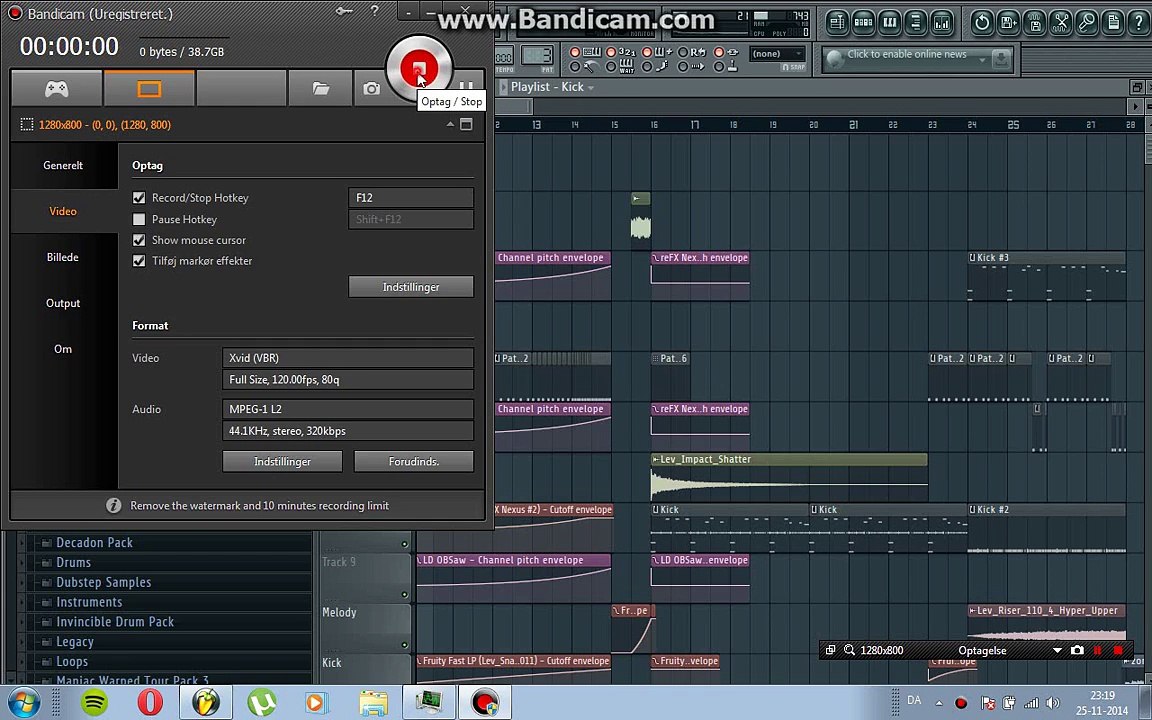This screenshot has width=1152, height=720.
Task: Collapse the Bandicam target area bar arrow
Action: click(450, 124)
